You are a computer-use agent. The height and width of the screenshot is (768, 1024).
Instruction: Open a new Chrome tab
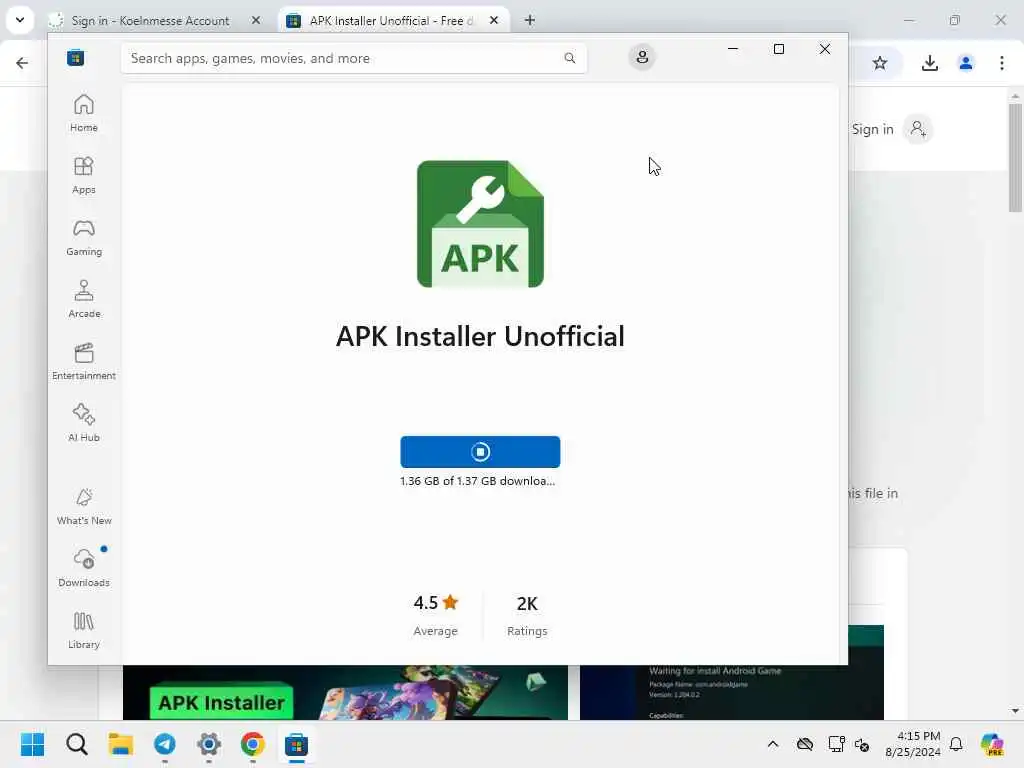tap(530, 21)
